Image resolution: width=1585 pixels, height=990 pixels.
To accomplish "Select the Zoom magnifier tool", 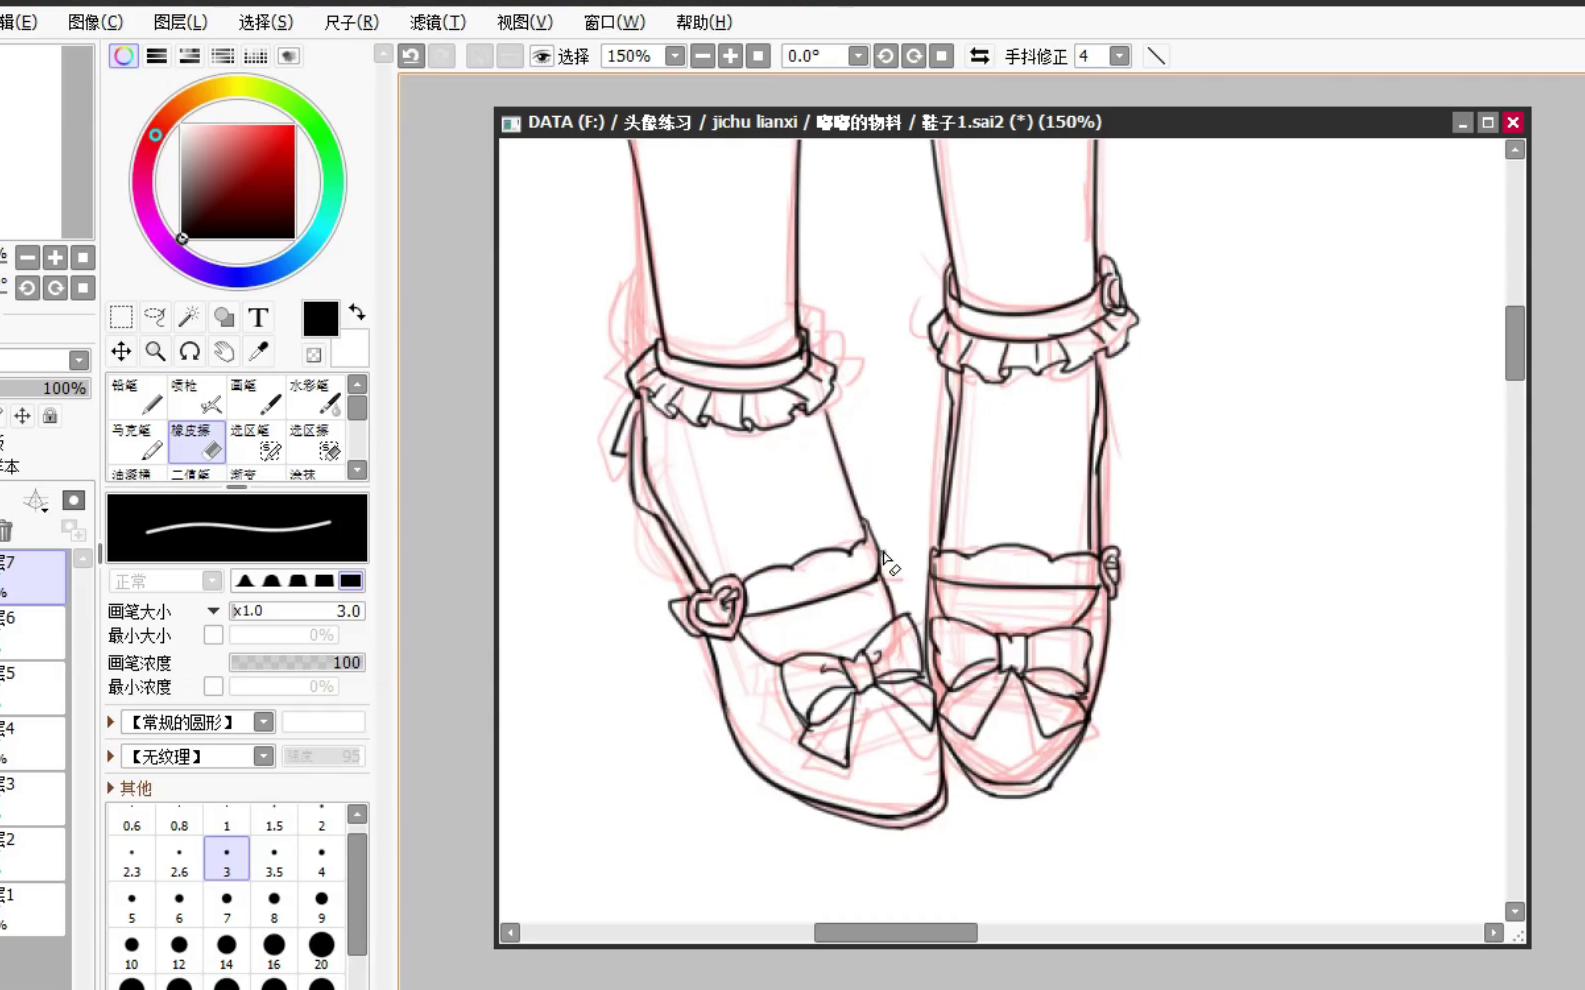I will [x=155, y=351].
